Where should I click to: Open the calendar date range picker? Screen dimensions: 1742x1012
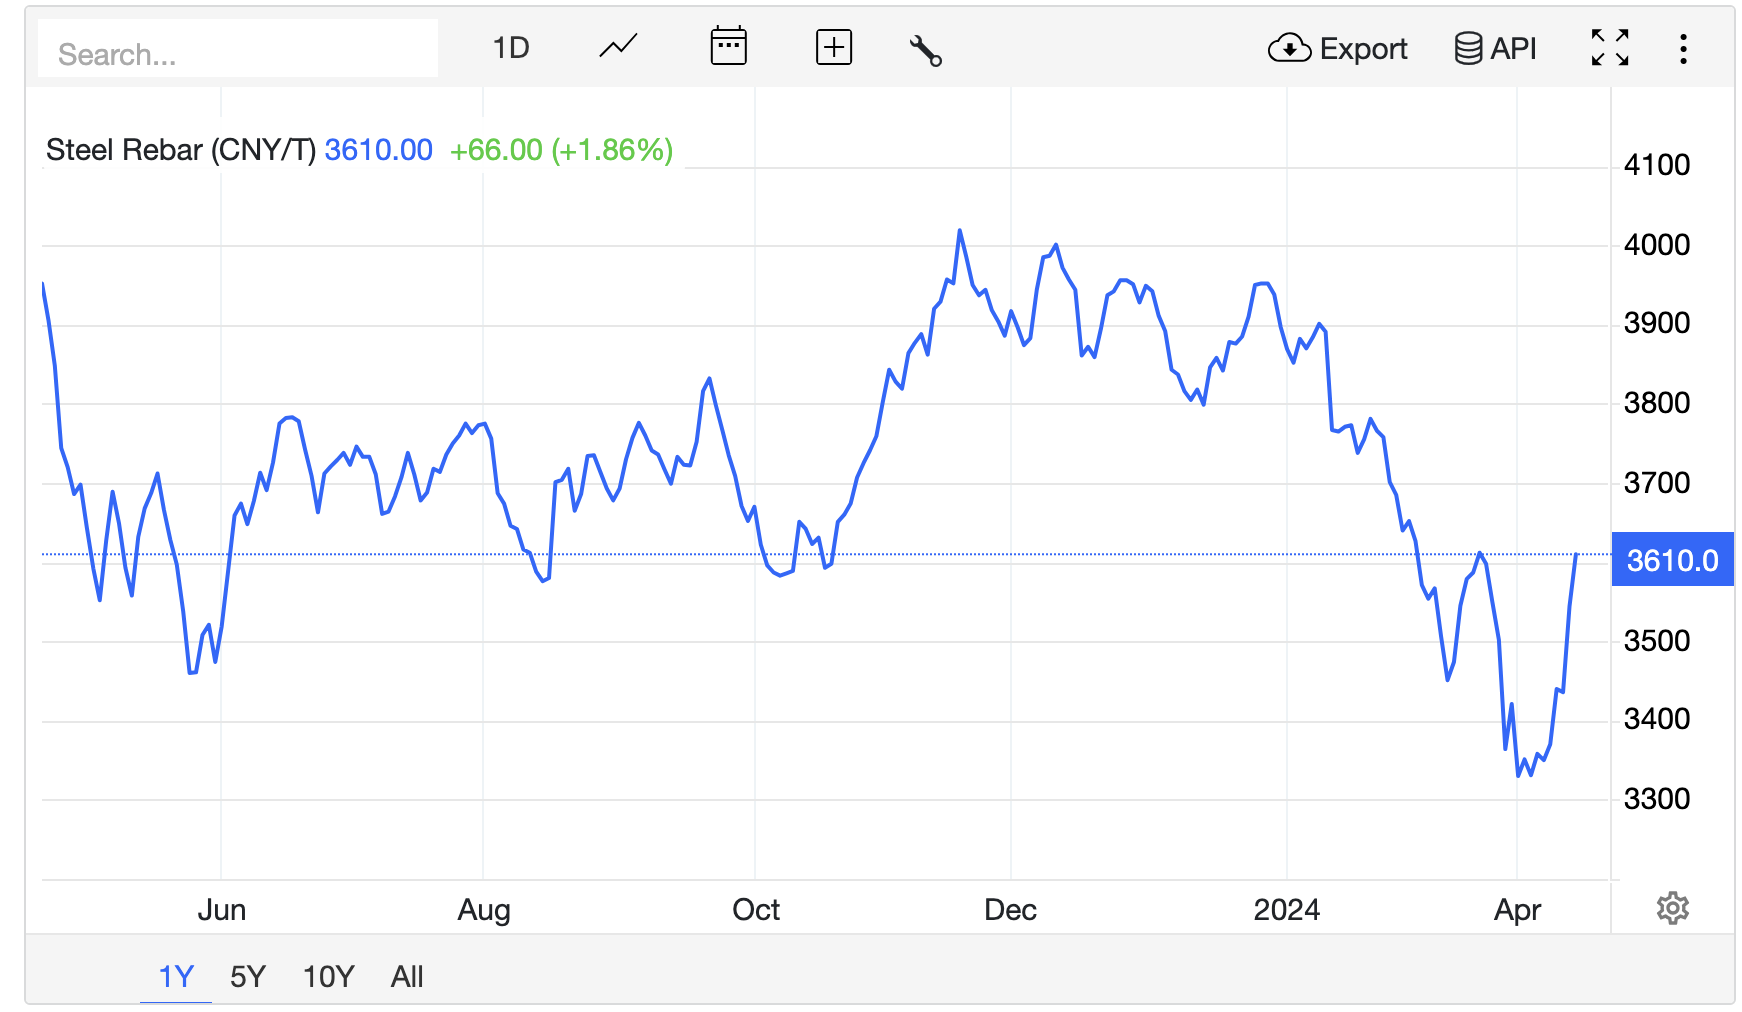(x=728, y=47)
